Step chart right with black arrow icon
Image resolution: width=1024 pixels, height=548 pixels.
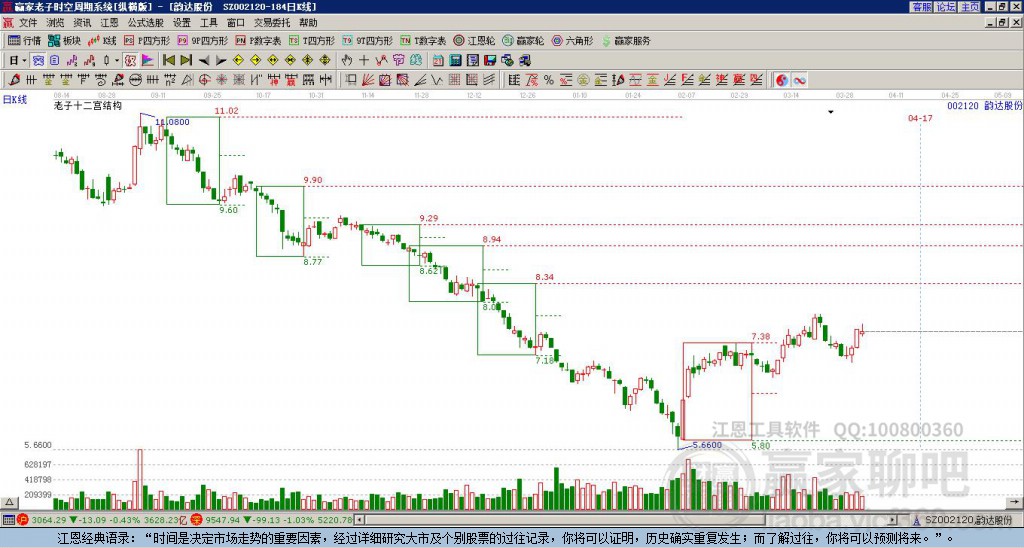click(221, 61)
